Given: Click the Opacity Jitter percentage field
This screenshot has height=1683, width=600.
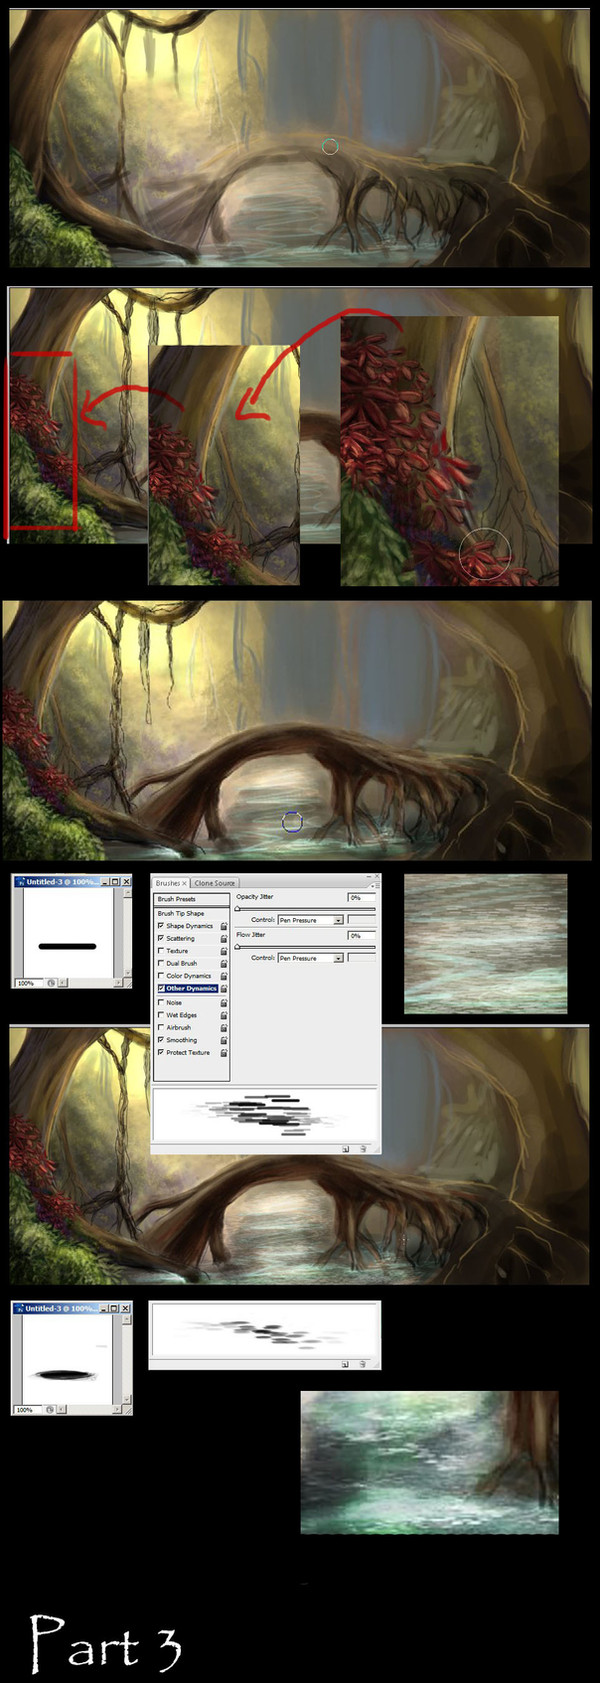Looking at the screenshot, I should pyautogui.click(x=361, y=897).
